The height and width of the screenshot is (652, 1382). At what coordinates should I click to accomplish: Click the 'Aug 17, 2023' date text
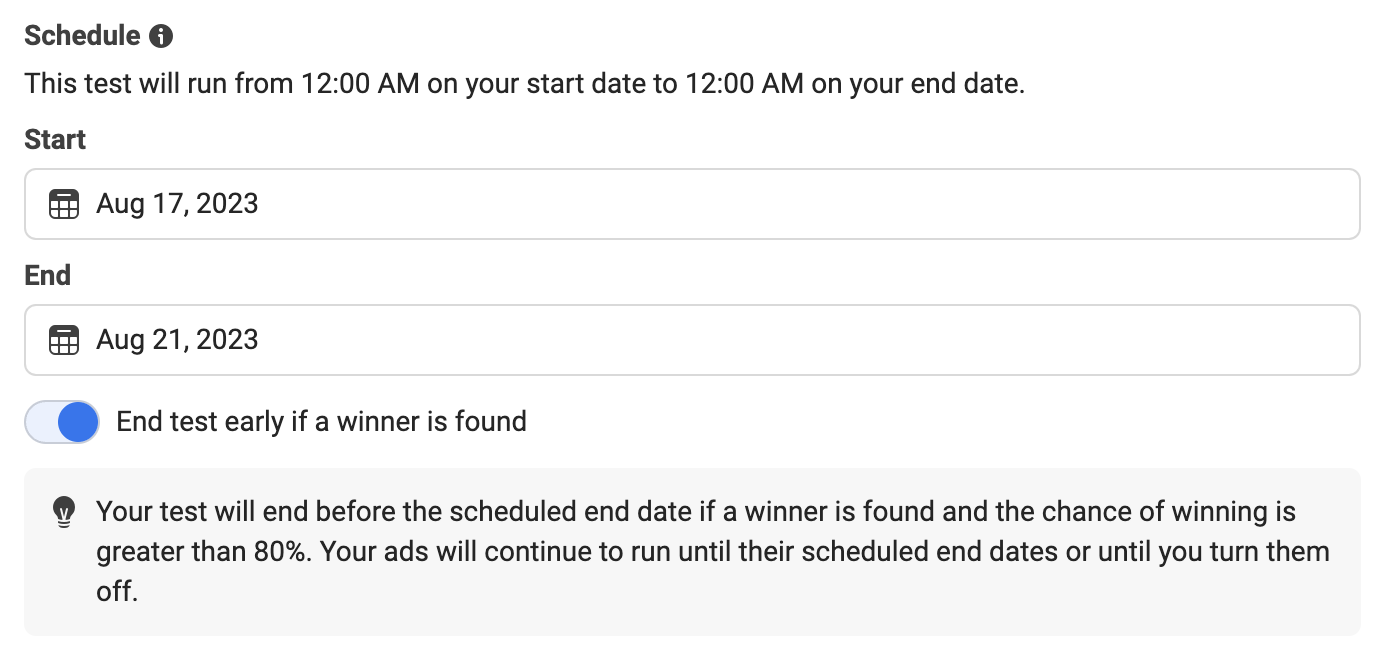(x=177, y=204)
